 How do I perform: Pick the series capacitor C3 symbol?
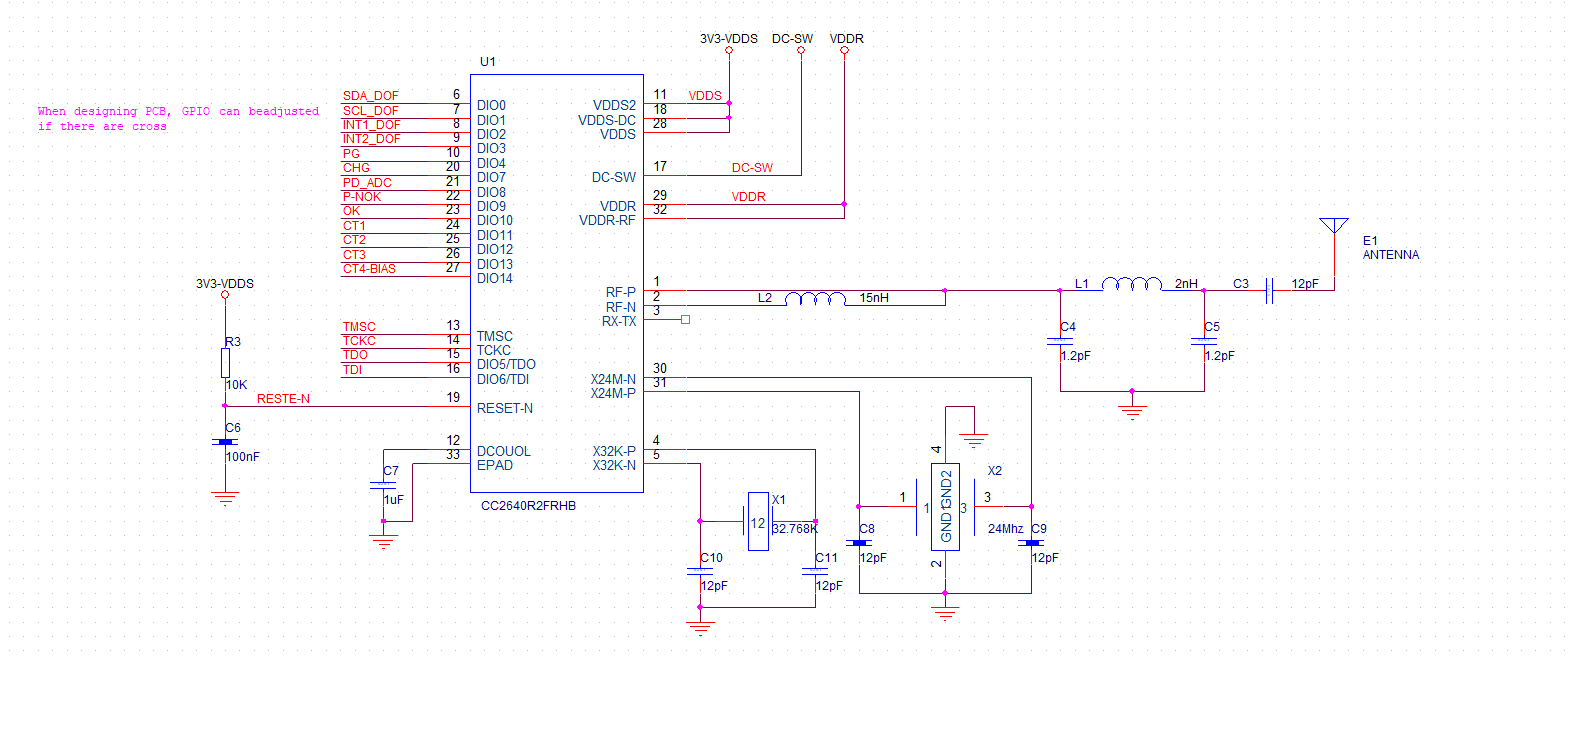[x=1269, y=291]
